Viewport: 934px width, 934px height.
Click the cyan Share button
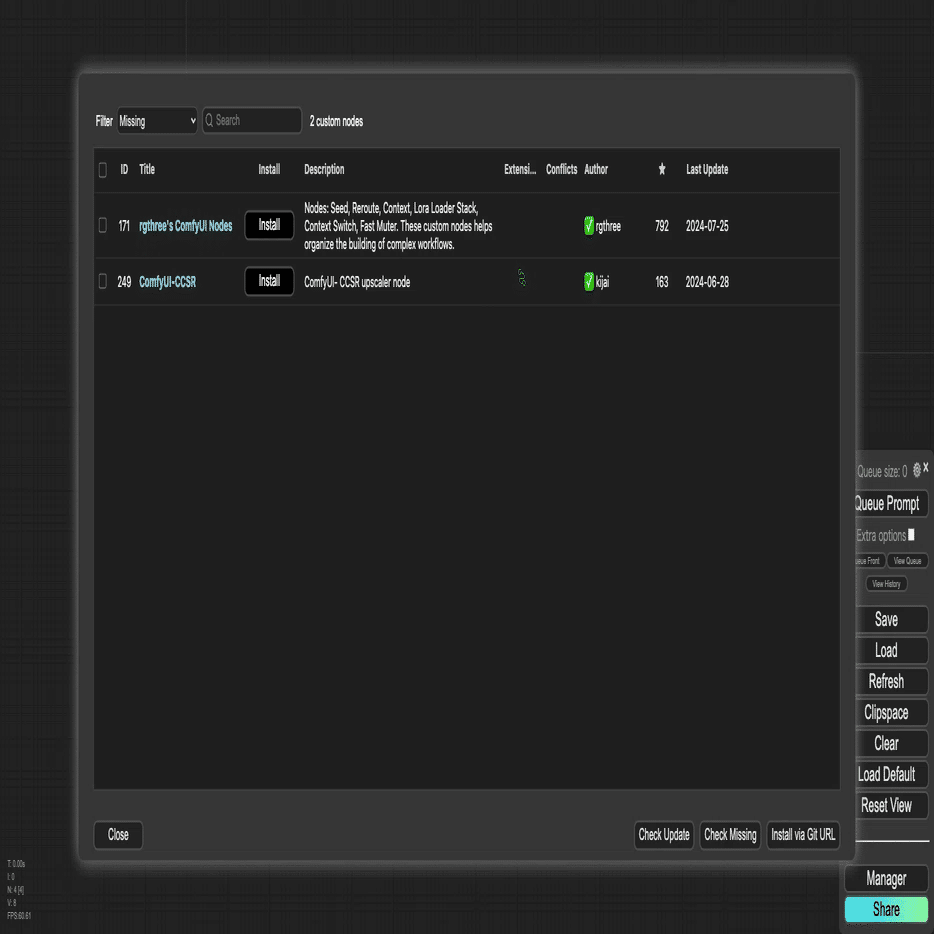point(886,910)
